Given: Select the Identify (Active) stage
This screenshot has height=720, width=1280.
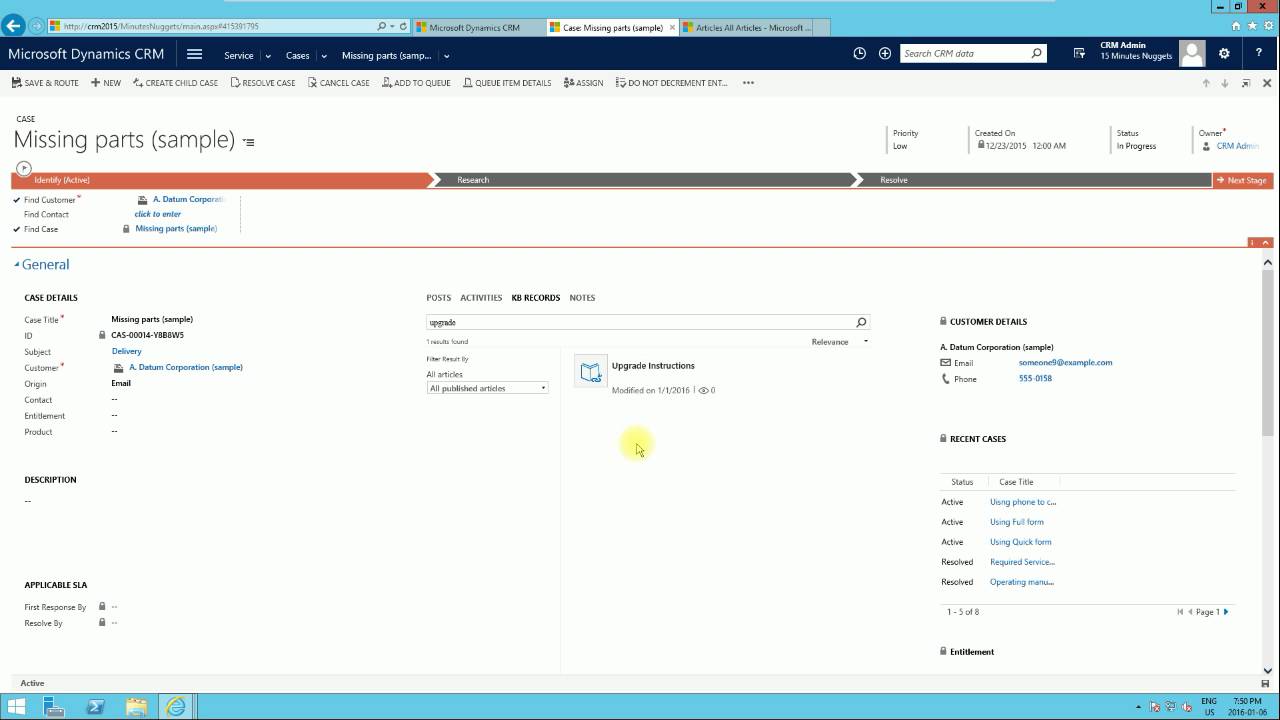Looking at the screenshot, I should click(220, 180).
